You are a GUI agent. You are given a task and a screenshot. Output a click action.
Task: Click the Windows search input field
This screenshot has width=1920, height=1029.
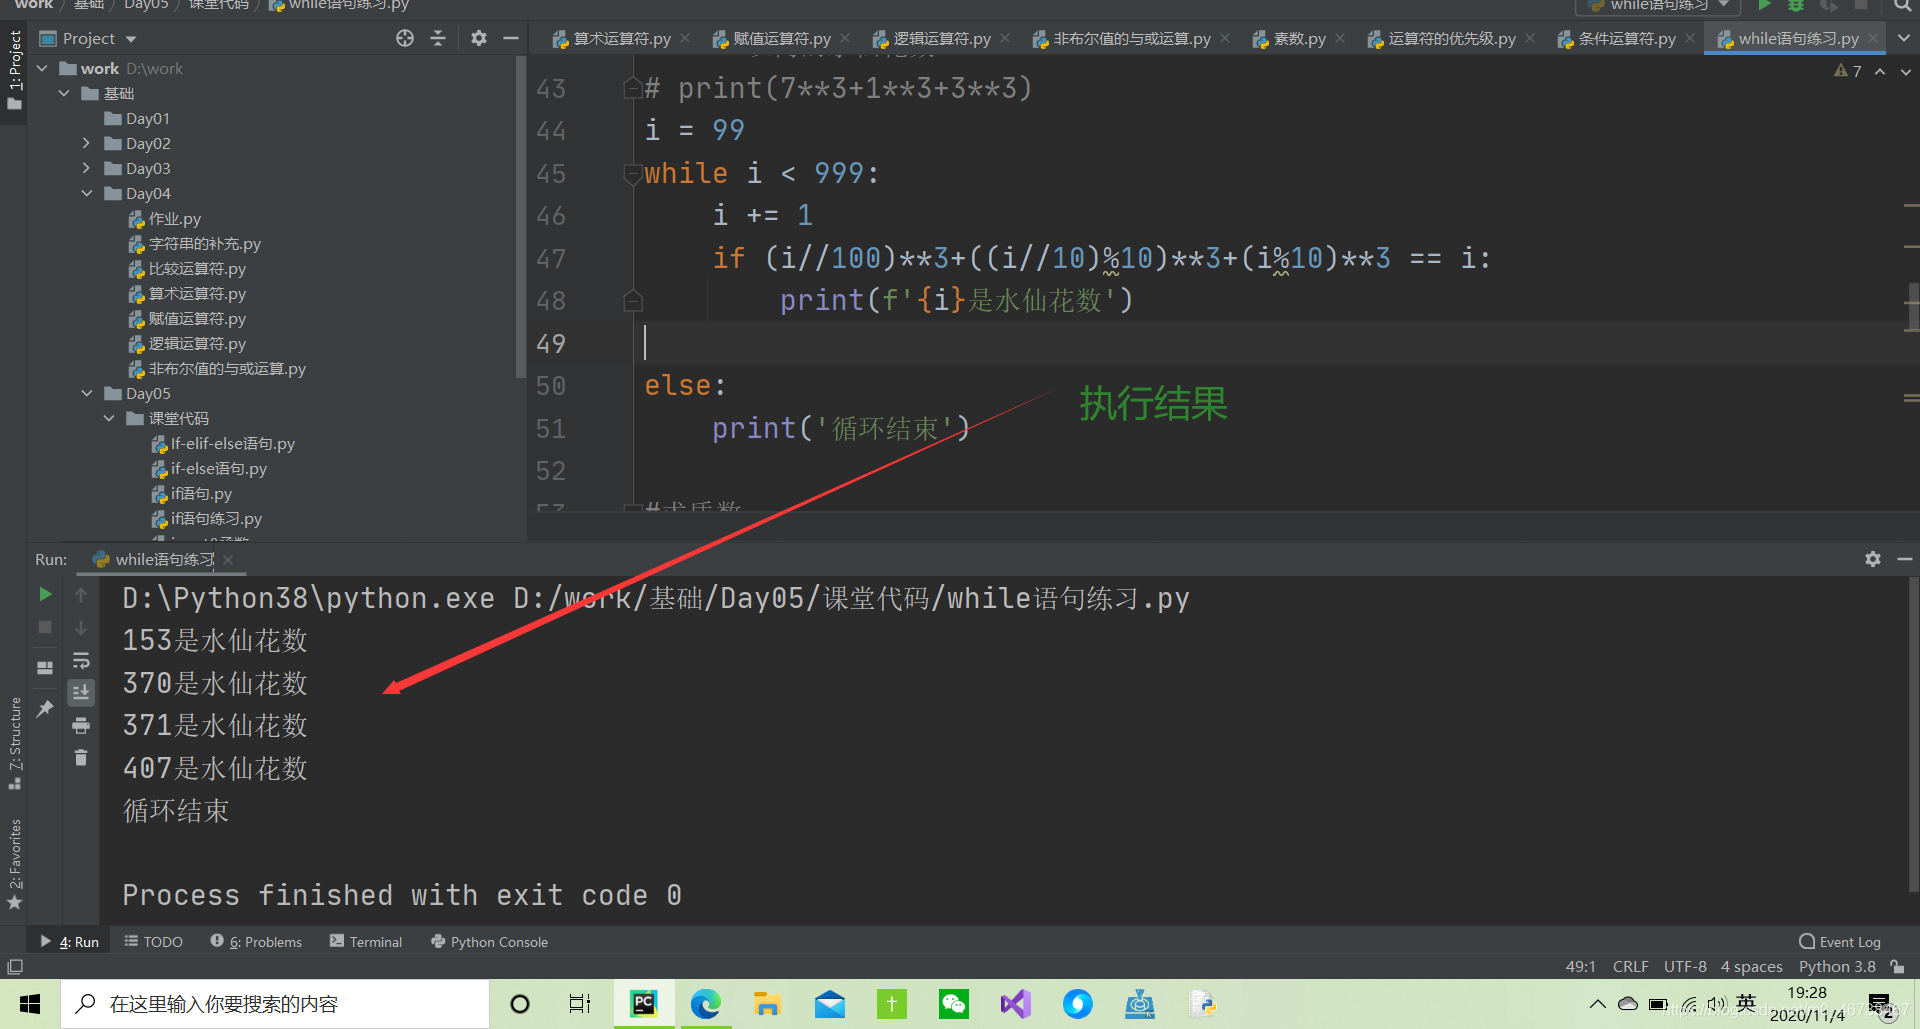click(x=275, y=1004)
